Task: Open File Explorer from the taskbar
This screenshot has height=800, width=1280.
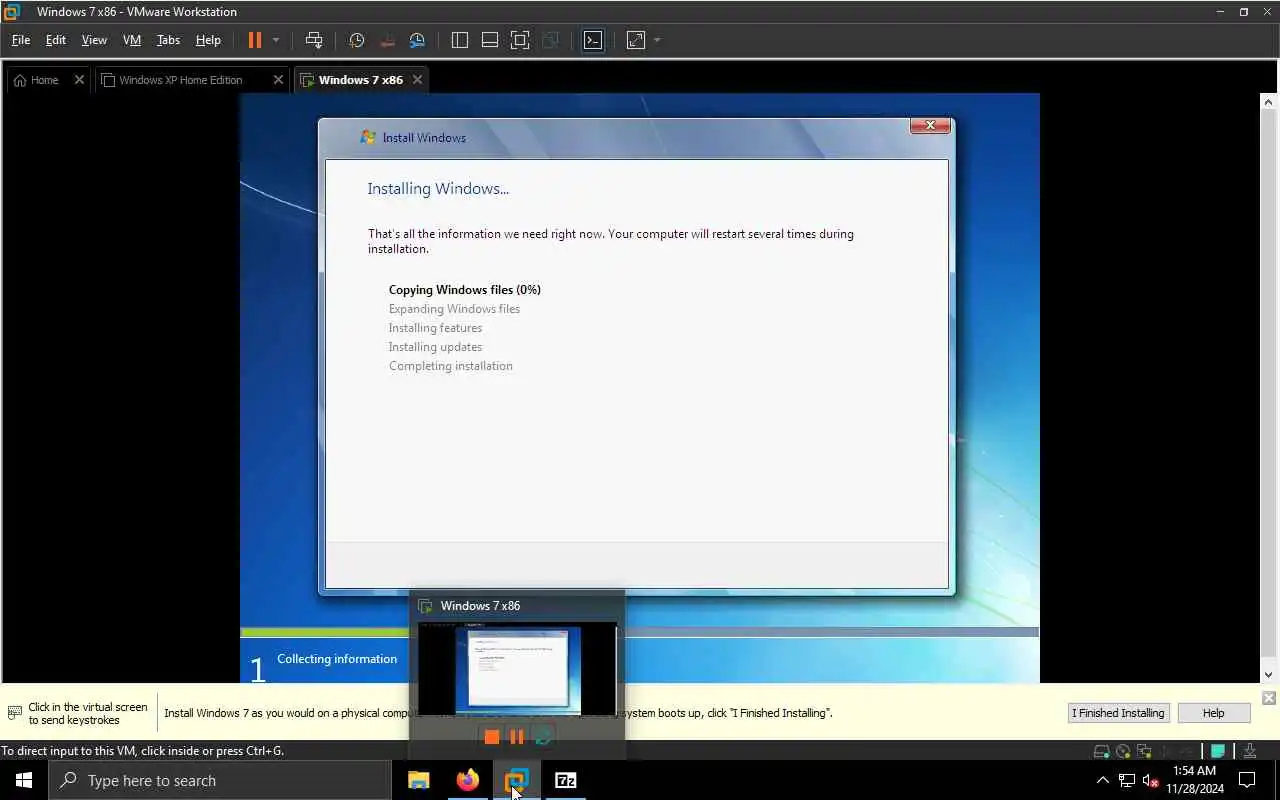Action: (x=419, y=780)
